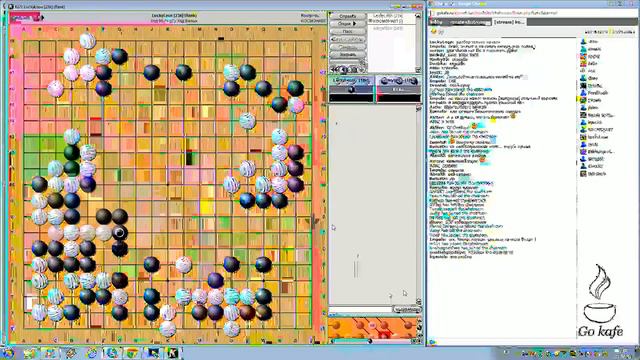Open the KGS "K" icon in the taskbar
The height and width of the screenshot is (360, 640).
click(x=173, y=353)
